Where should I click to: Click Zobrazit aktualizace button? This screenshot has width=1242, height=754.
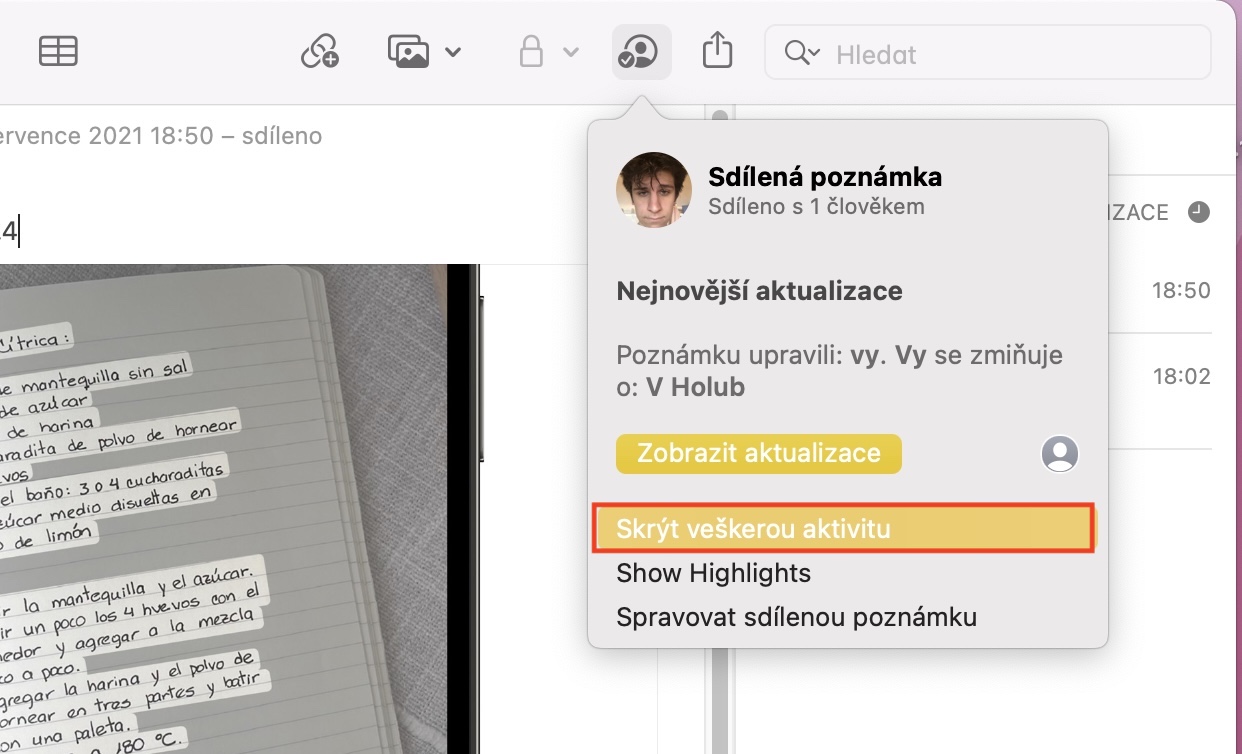[x=759, y=453]
